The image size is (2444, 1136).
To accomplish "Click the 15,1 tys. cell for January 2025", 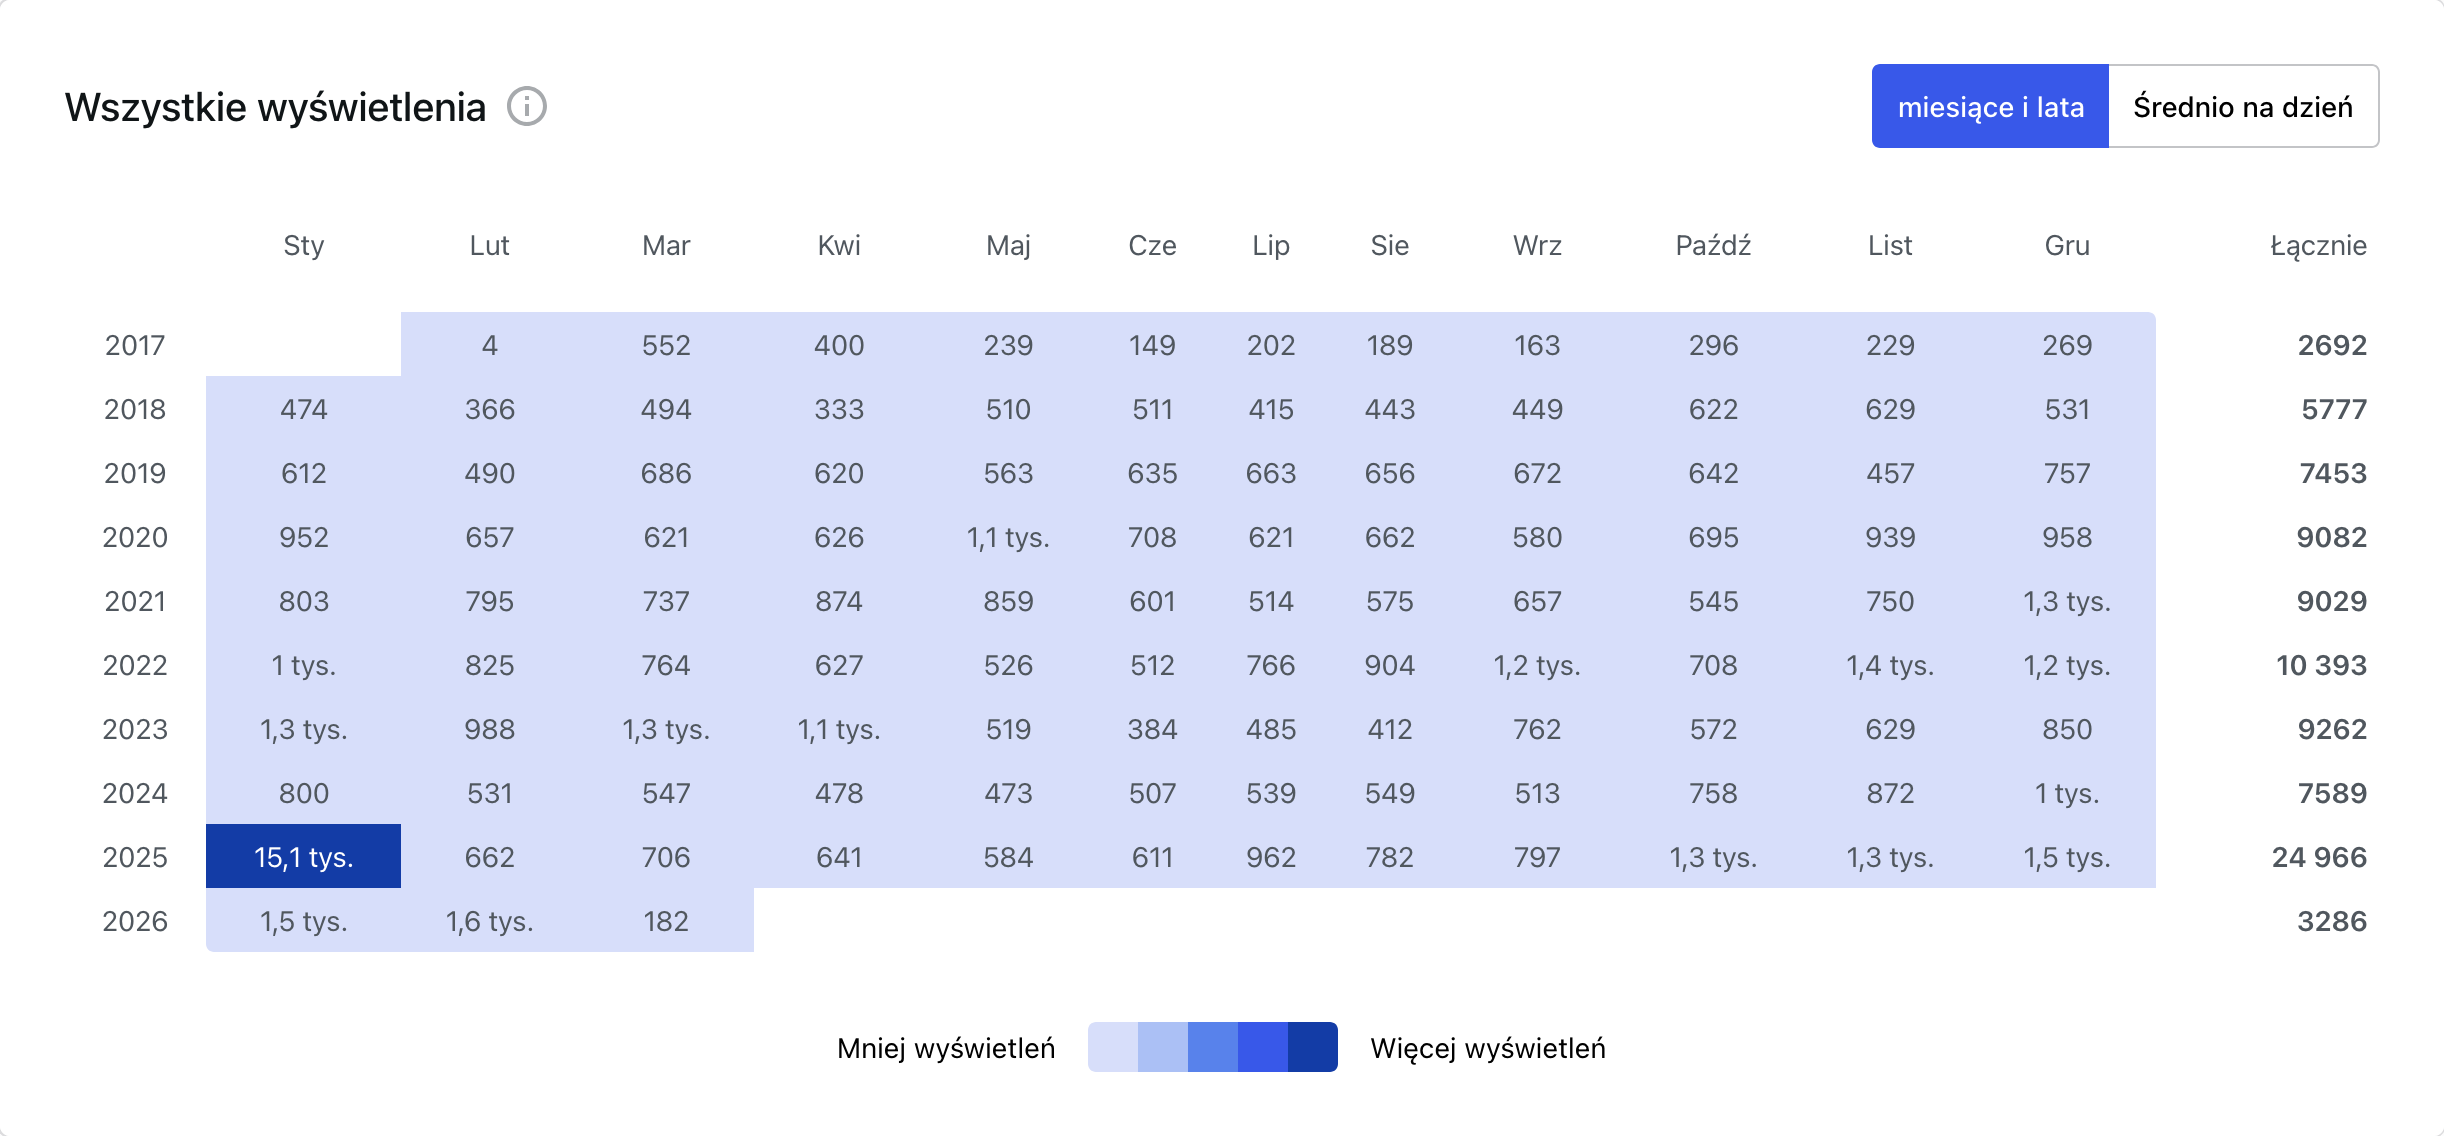I will (x=303, y=857).
